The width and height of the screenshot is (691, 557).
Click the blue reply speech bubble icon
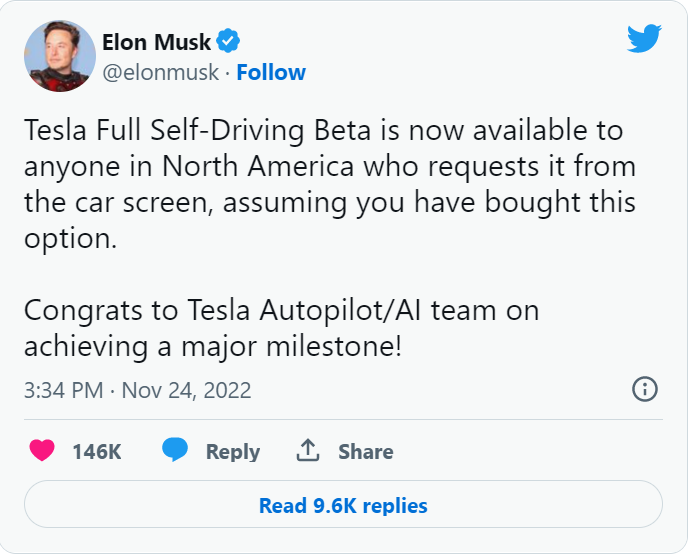pos(176,451)
